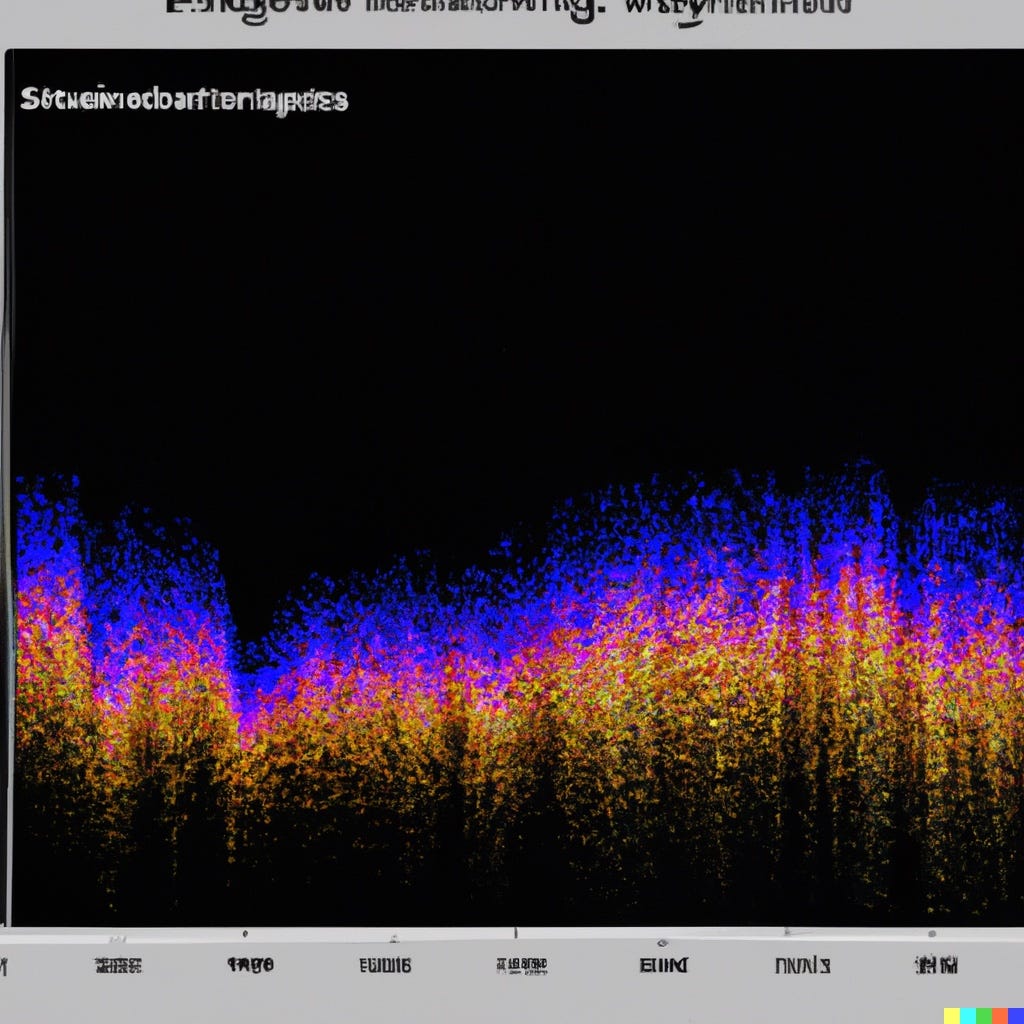This screenshot has width=1024, height=1024.
Task: Click the yellow square of the watermark strip
Action: tap(952, 1014)
